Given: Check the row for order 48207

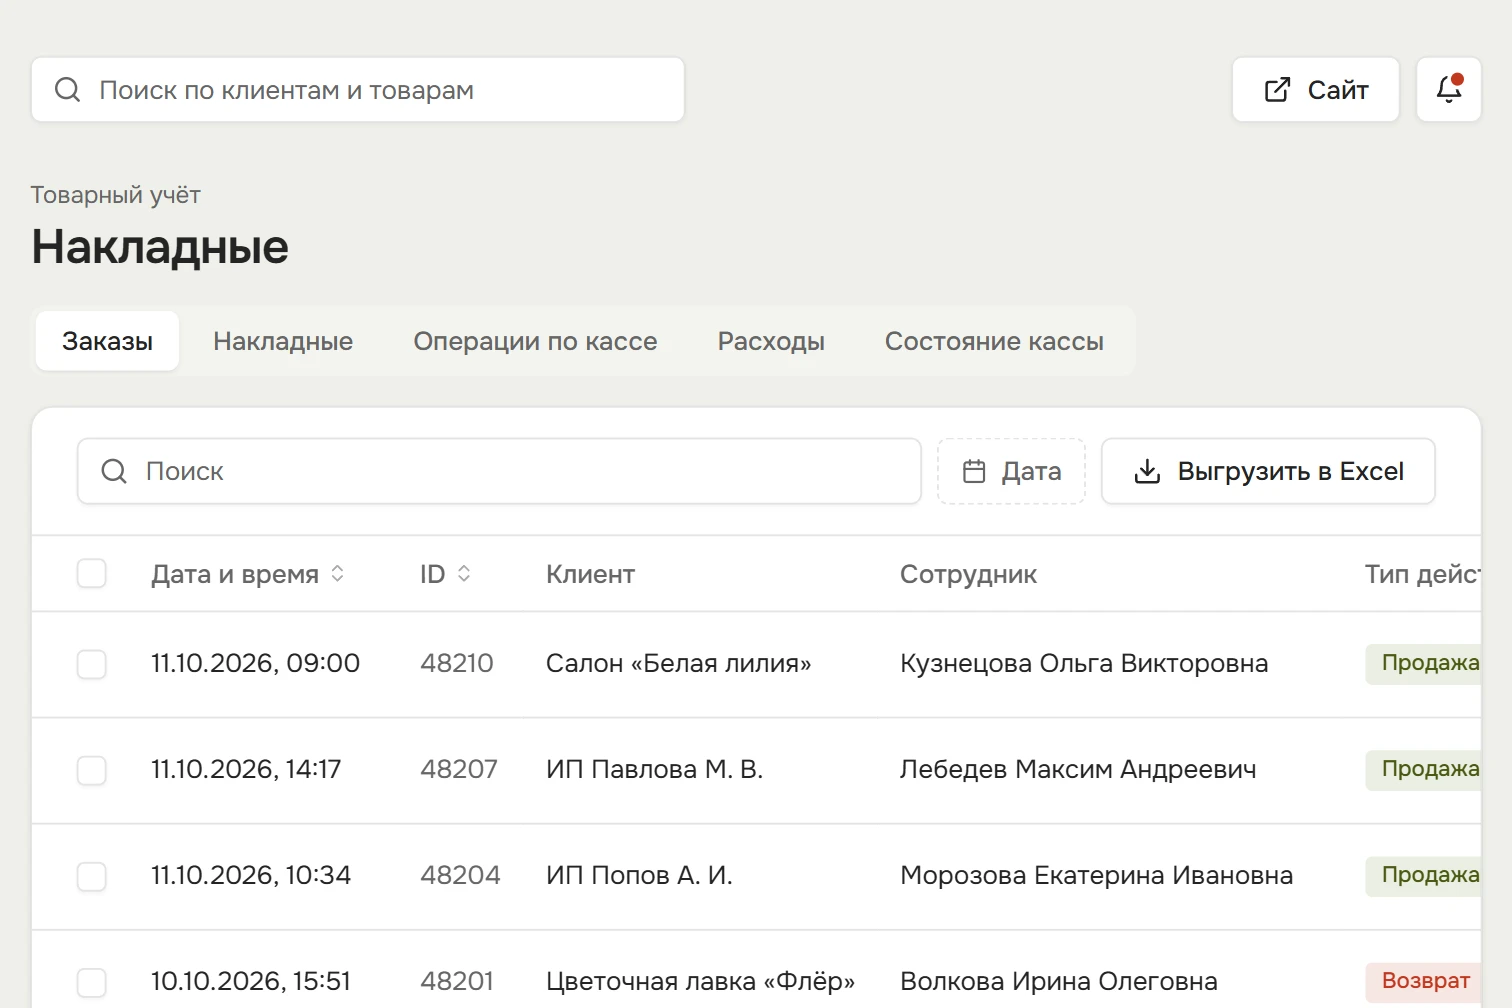Looking at the screenshot, I should [x=92, y=770].
